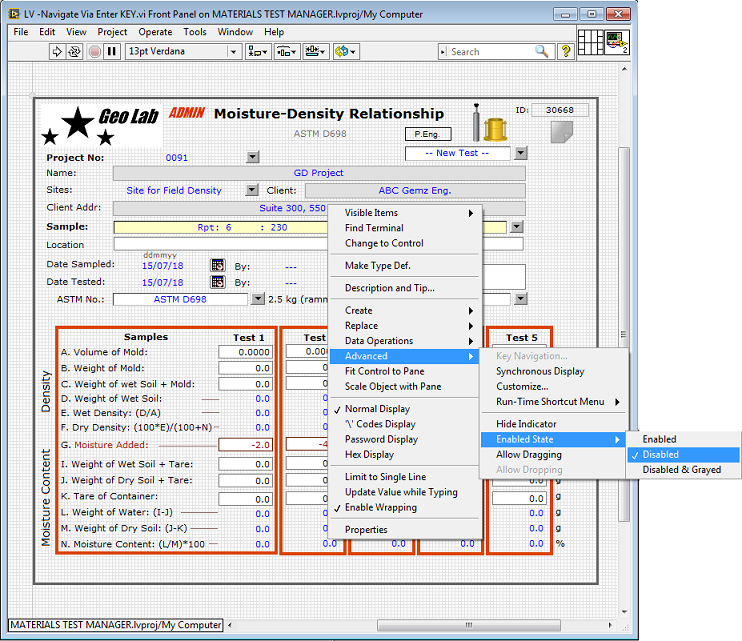Screen dimensions: 742x641
Task: Toggle Allow Dragging
Action: (x=529, y=455)
